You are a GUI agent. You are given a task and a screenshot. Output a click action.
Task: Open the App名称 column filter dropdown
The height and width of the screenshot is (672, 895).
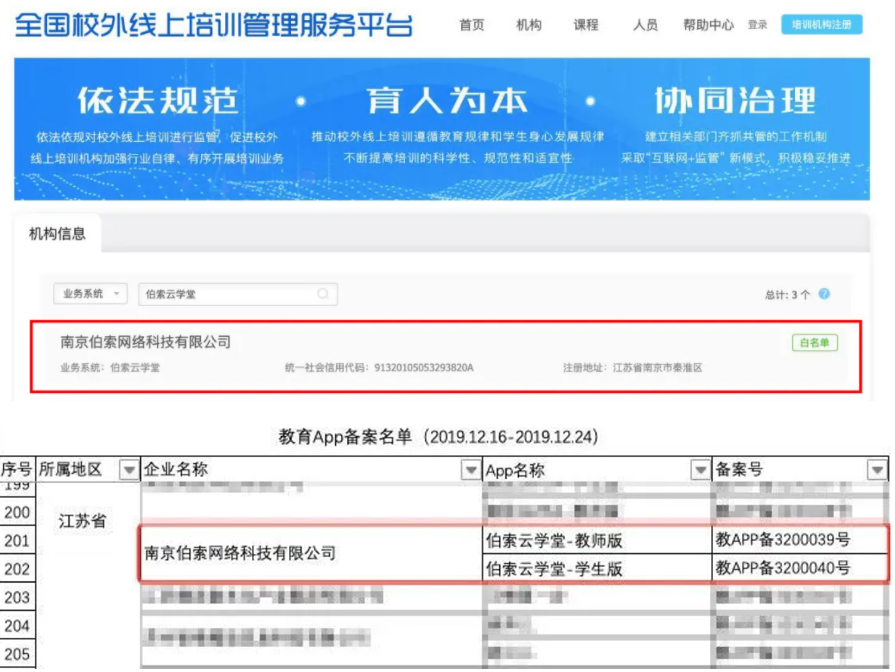[x=700, y=470]
